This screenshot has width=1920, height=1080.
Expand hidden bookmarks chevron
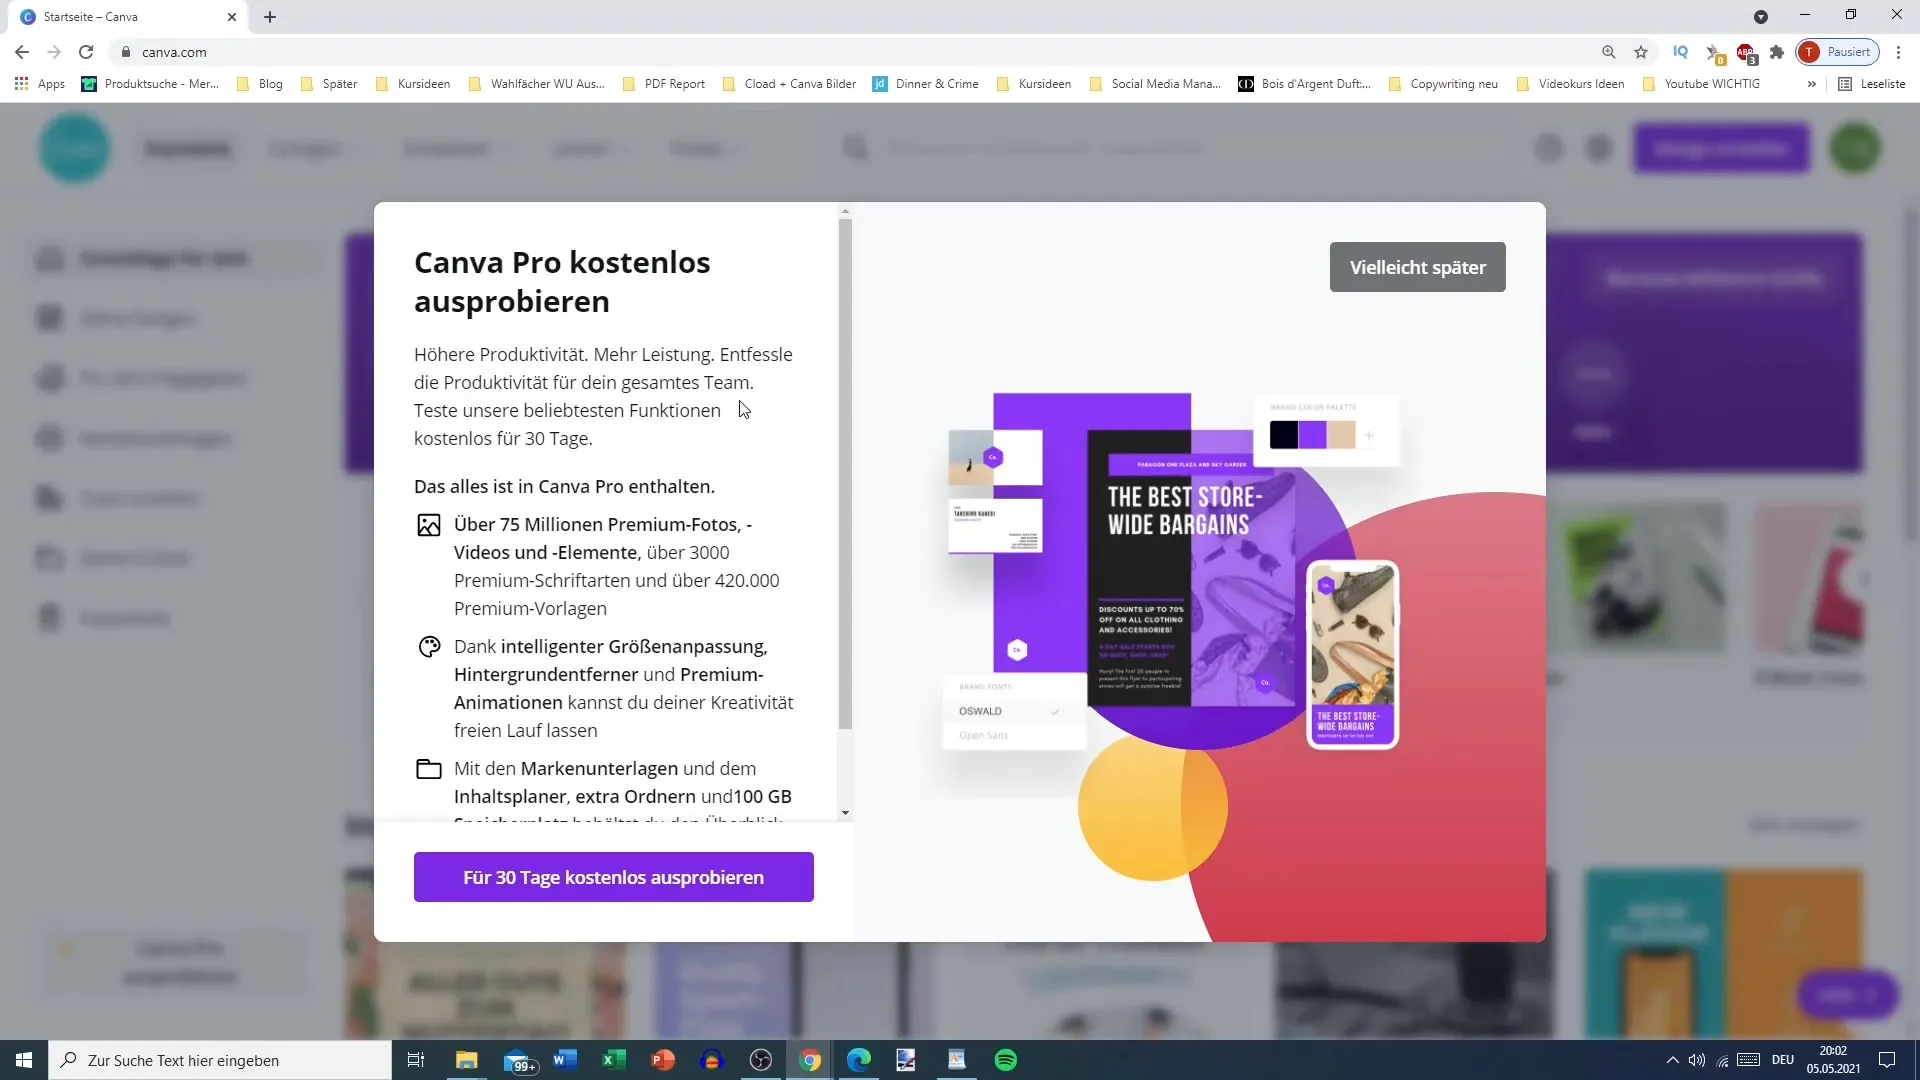point(1811,84)
